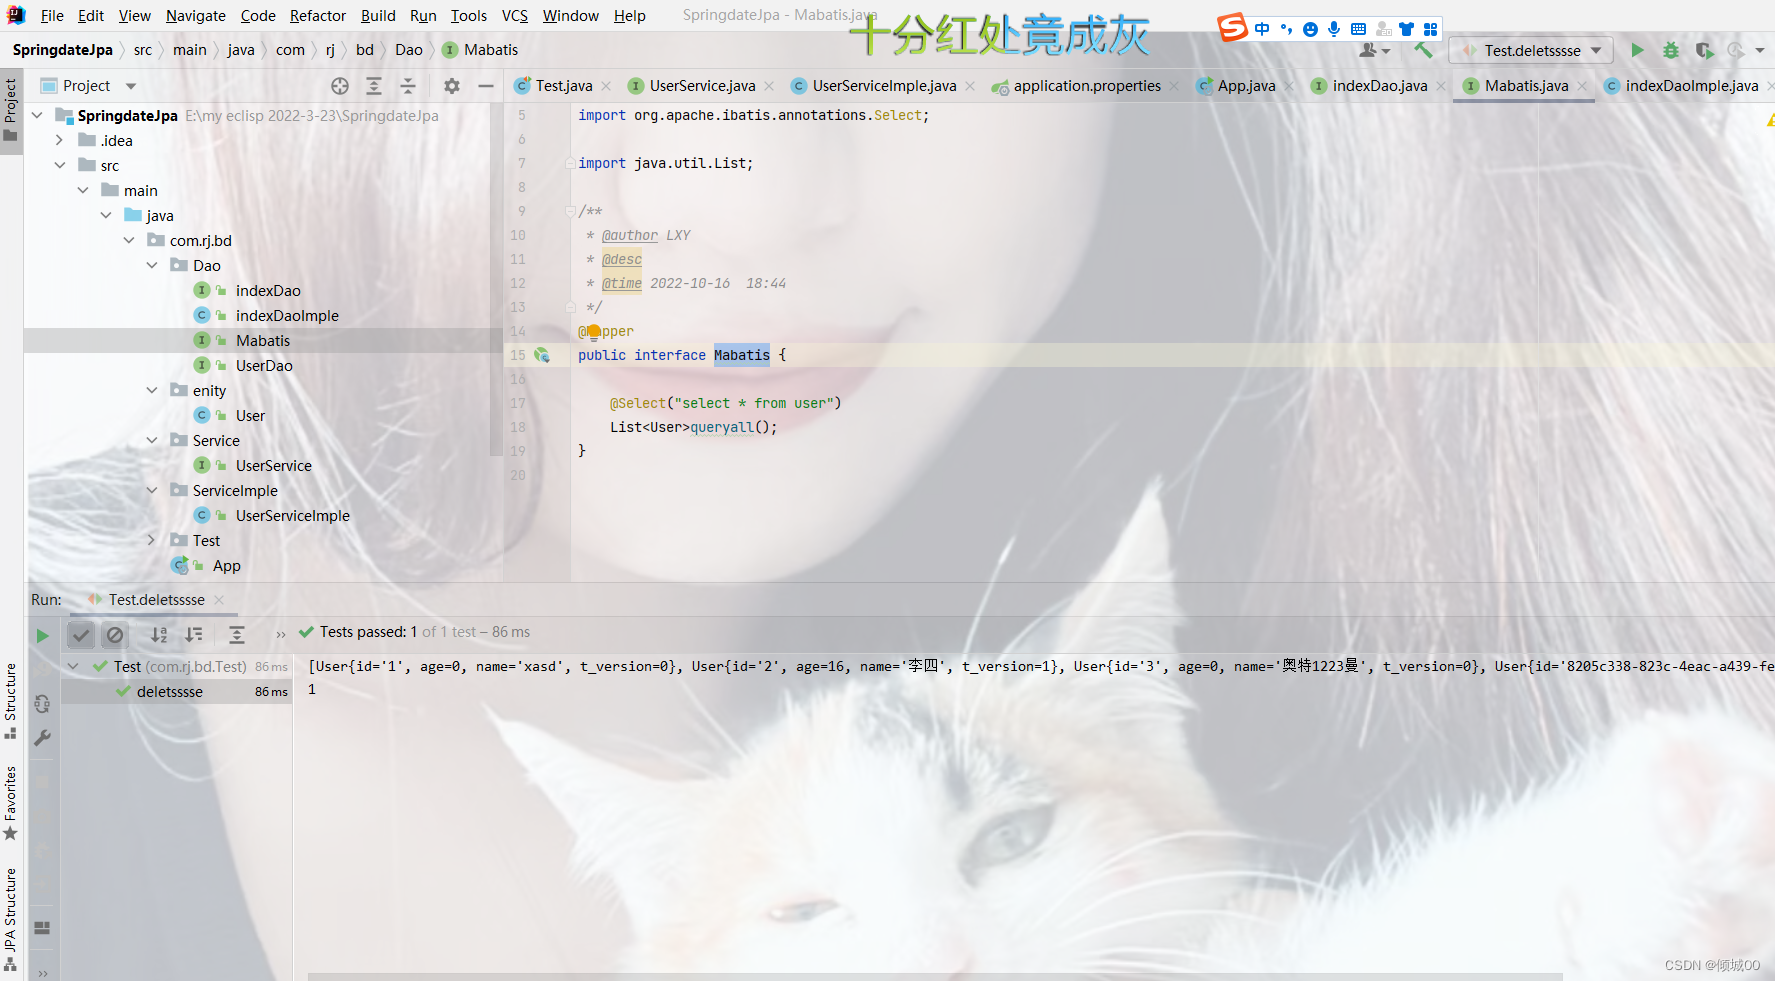This screenshot has width=1775, height=981.
Task: Expand the Test package in tree
Action: (x=152, y=540)
